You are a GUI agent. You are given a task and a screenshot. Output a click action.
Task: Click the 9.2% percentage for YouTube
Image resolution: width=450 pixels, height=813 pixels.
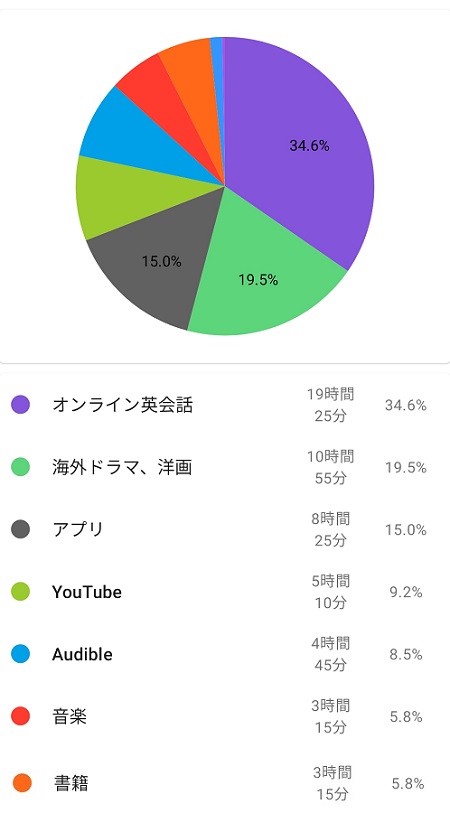406,592
